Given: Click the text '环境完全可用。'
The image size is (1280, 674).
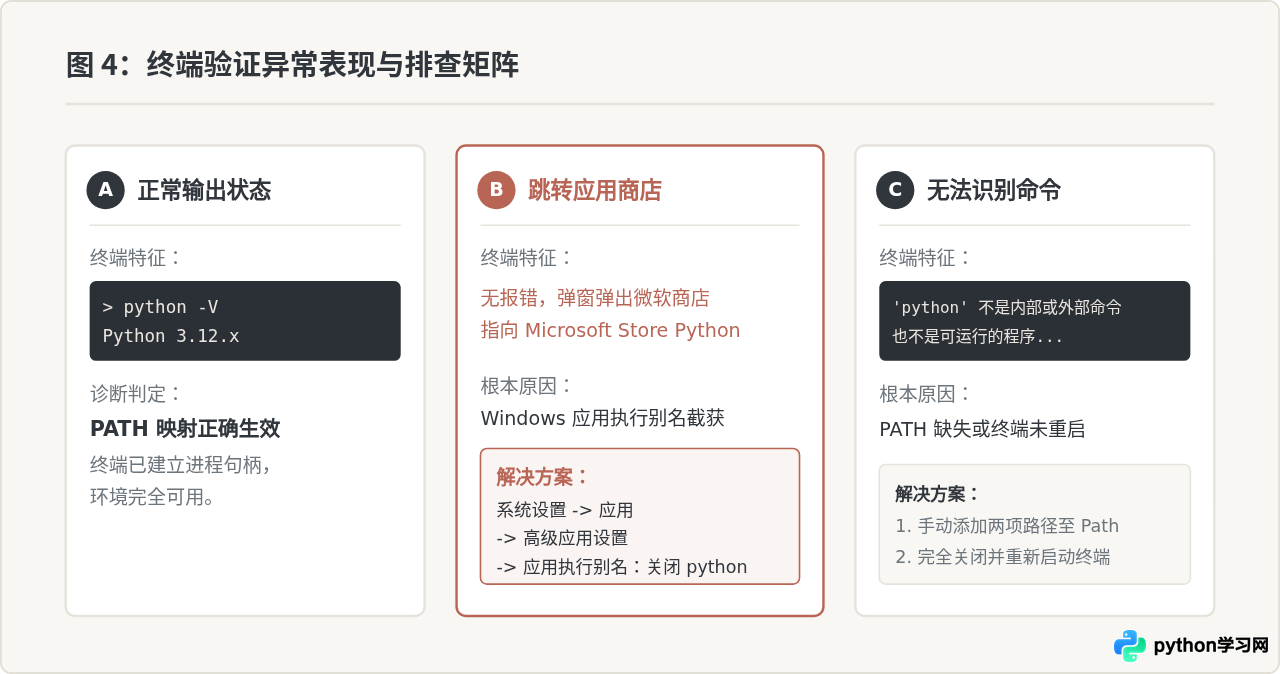Looking at the screenshot, I should pyautogui.click(x=153, y=497).
